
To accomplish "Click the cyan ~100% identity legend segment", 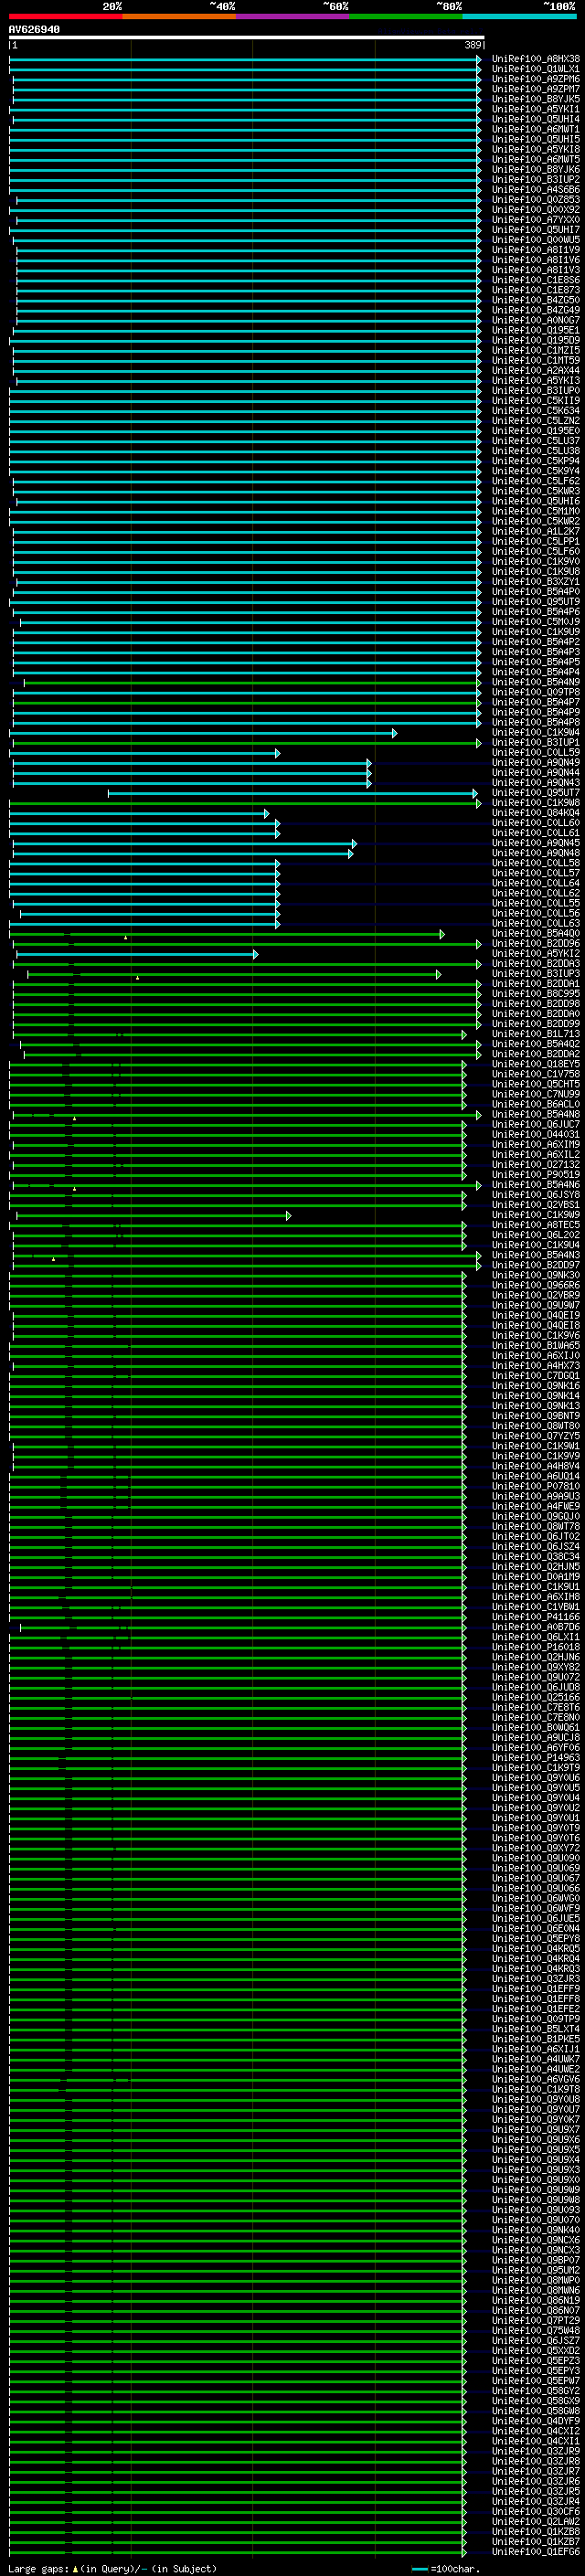I will (x=519, y=16).
